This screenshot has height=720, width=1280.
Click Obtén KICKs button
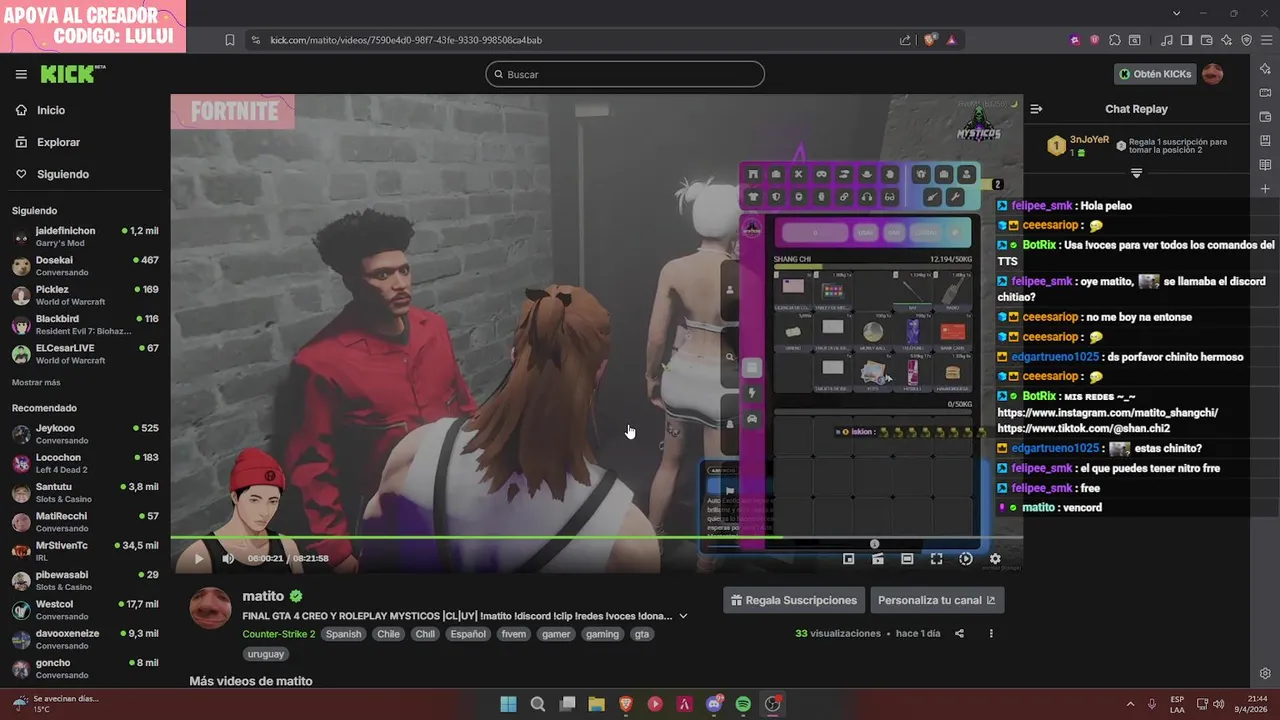pyautogui.click(x=1154, y=74)
